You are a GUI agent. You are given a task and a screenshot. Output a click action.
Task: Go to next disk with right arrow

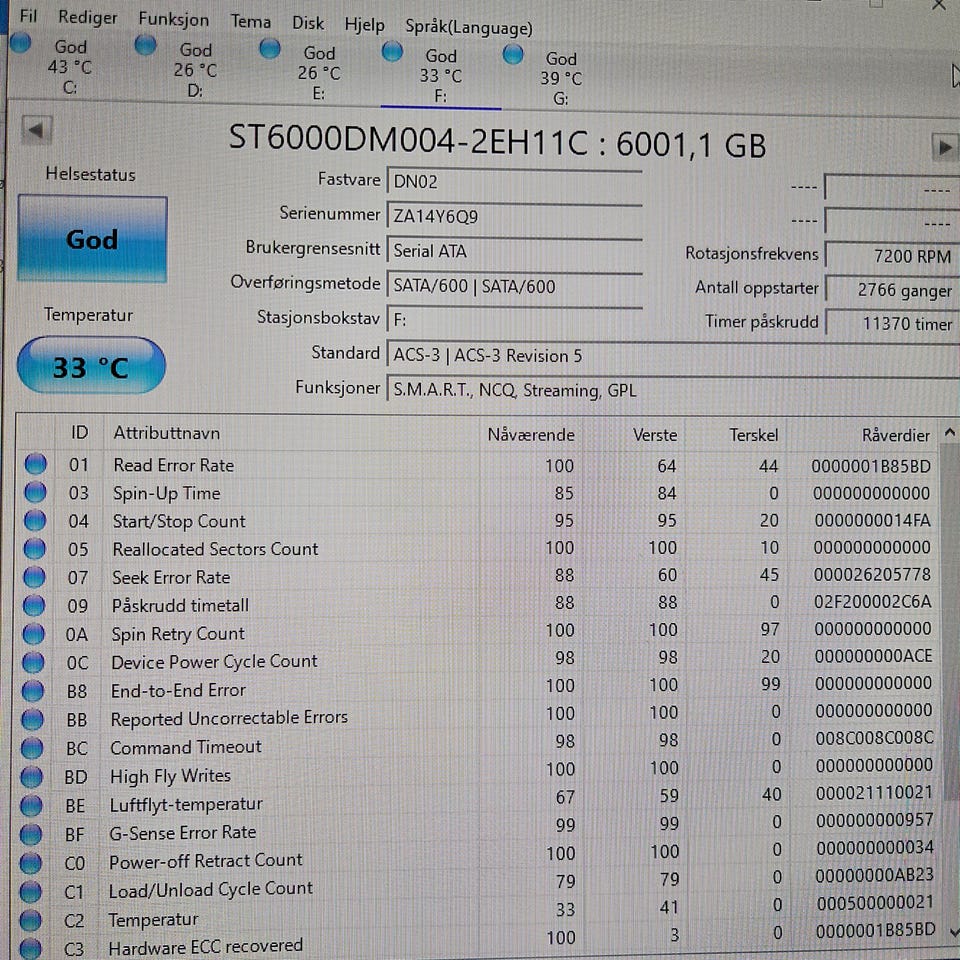tap(943, 146)
